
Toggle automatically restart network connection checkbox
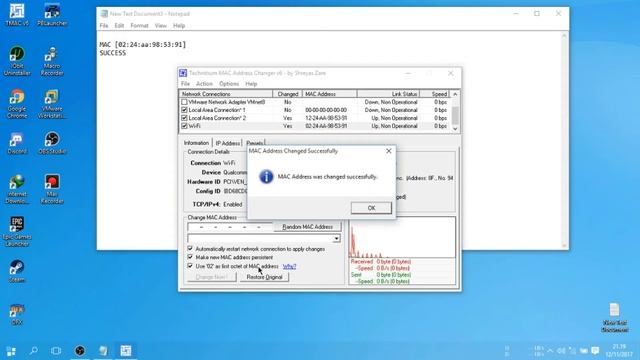tap(190, 249)
